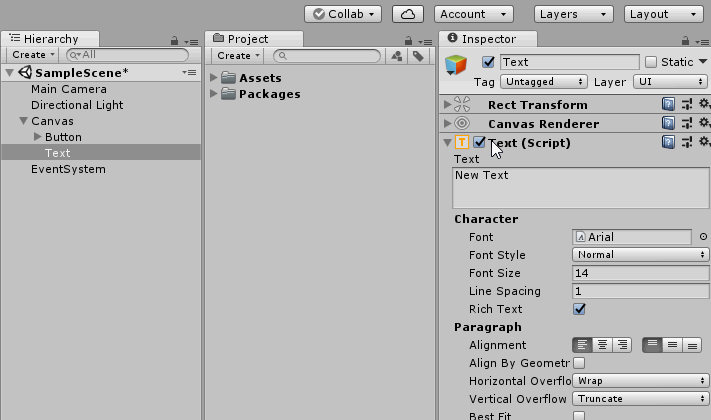This screenshot has height=420, width=711.
Task: Expand the Assets folder
Action: pos(214,78)
